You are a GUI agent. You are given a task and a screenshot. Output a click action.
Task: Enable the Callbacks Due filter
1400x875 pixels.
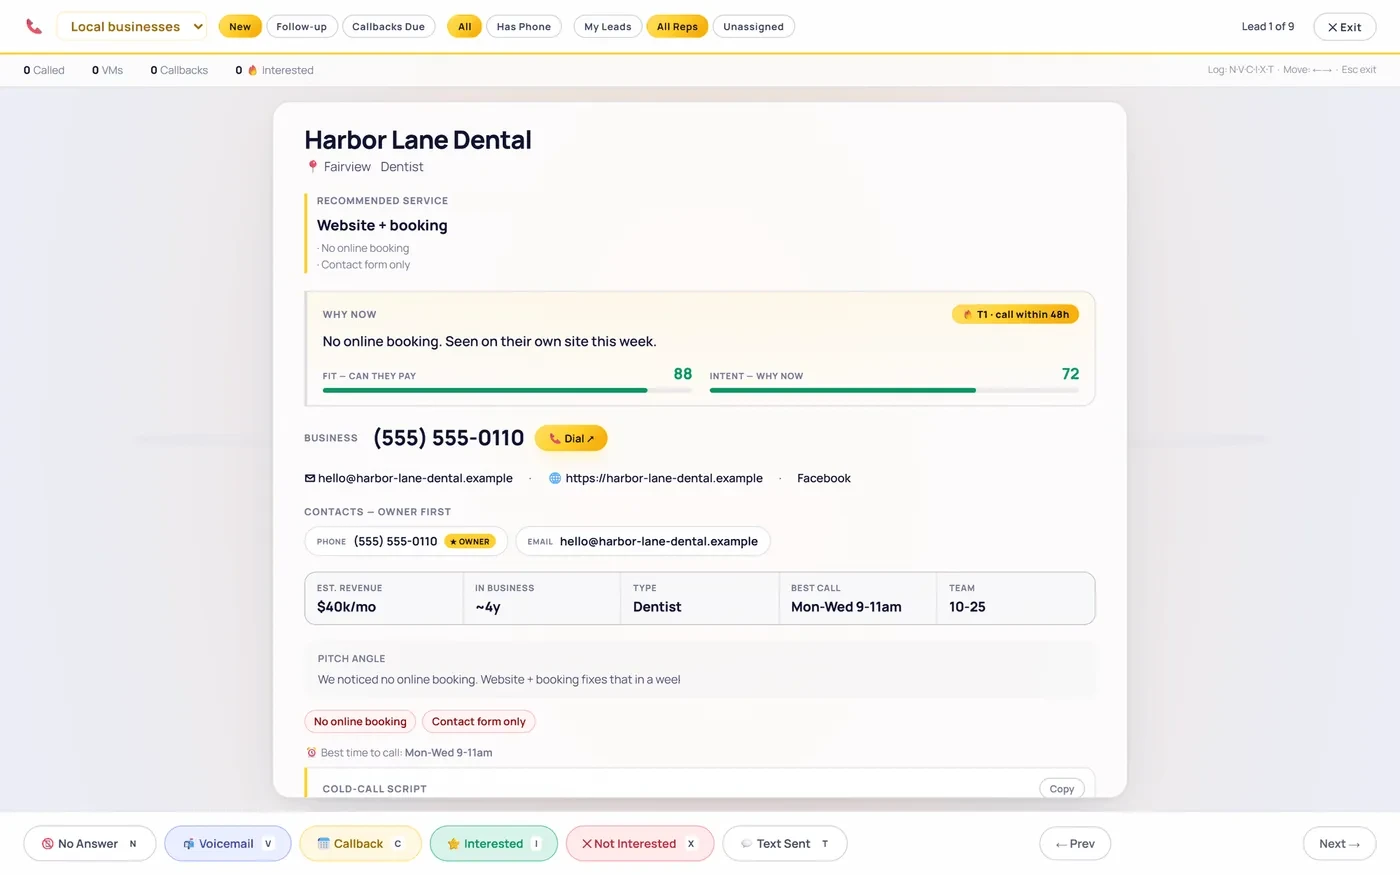click(388, 27)
